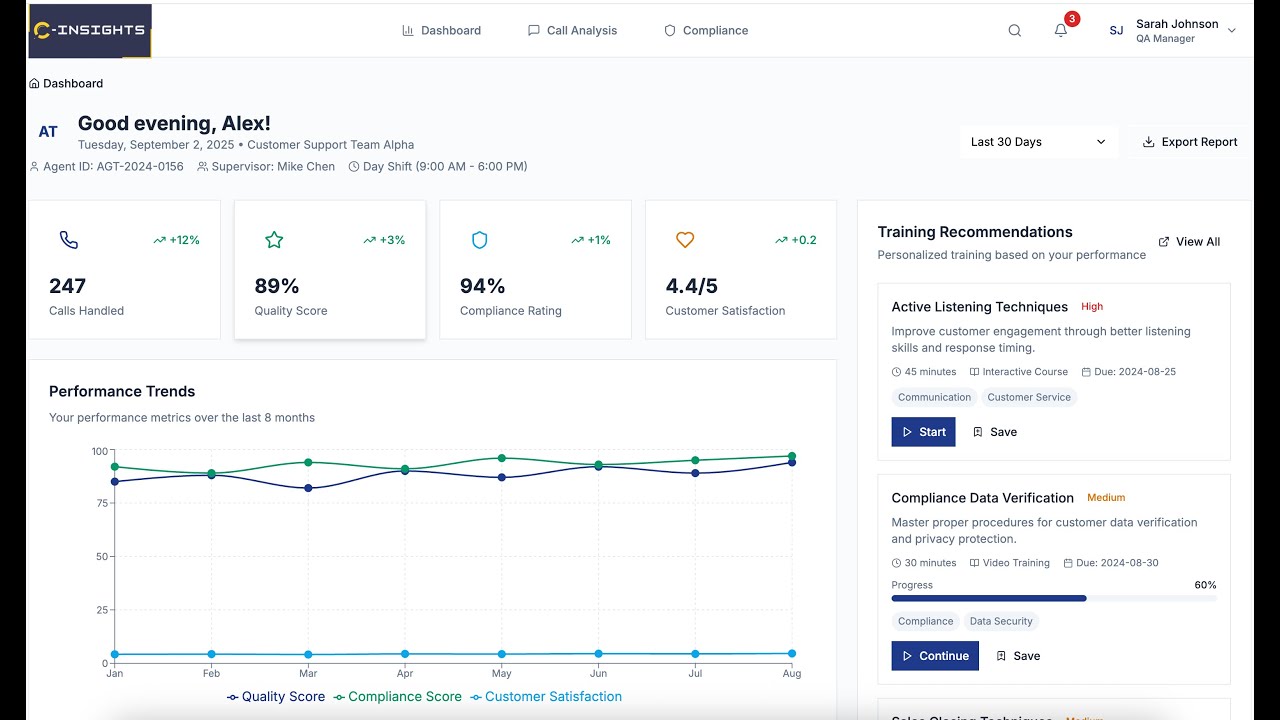Click the Aug Quality Score data point
This screenshot has width=1280, height=720.
[792, 462]
